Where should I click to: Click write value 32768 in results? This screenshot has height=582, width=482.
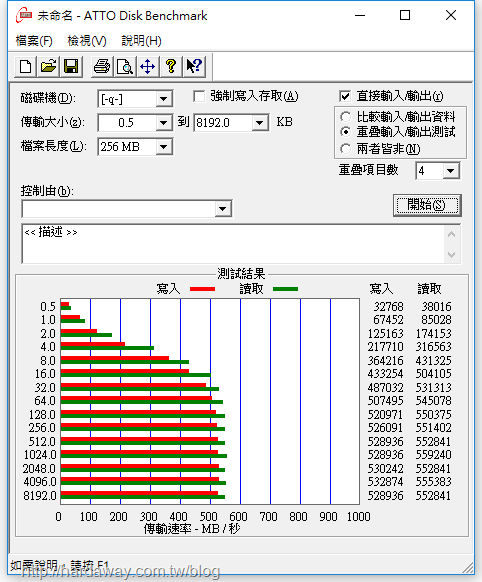click(x=388, y=307)
